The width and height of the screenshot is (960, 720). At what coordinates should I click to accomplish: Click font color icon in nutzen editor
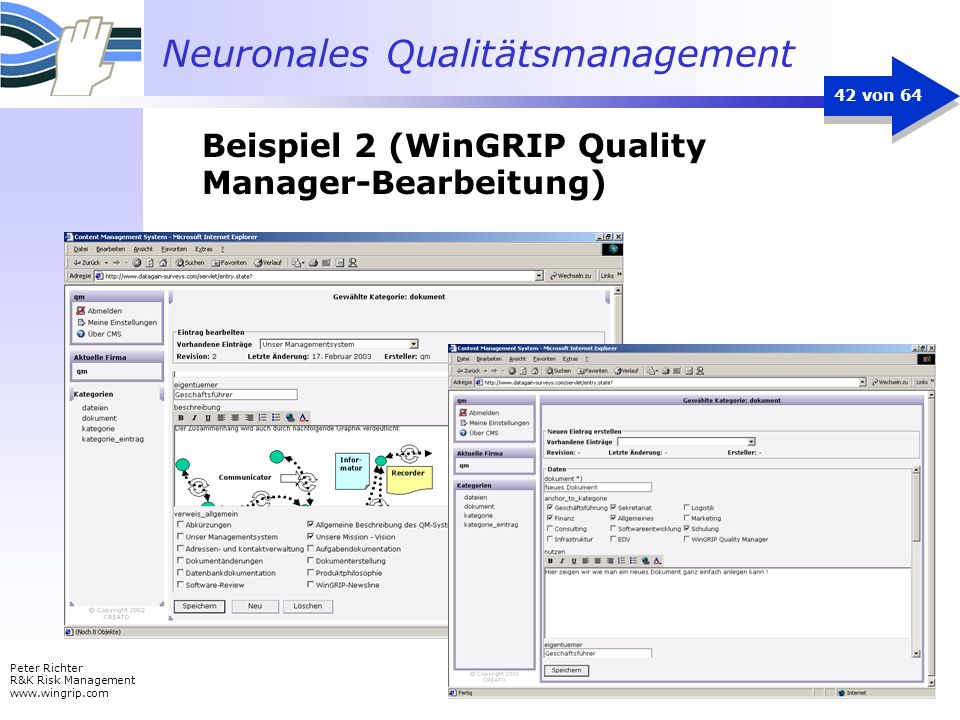click(x=657, y=561)
